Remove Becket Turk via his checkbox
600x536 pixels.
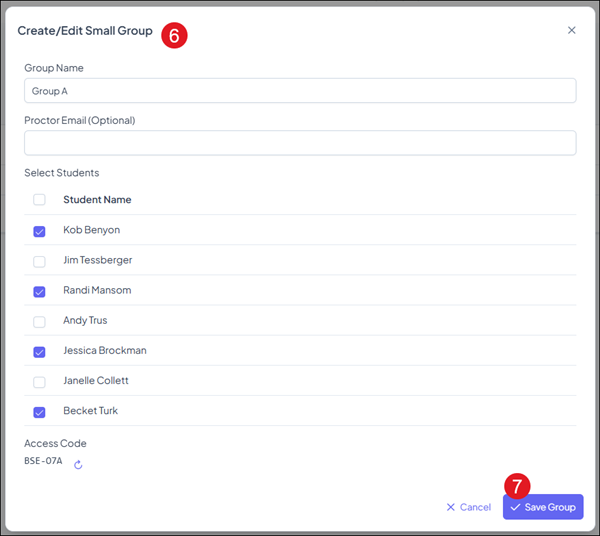point(39,411)
